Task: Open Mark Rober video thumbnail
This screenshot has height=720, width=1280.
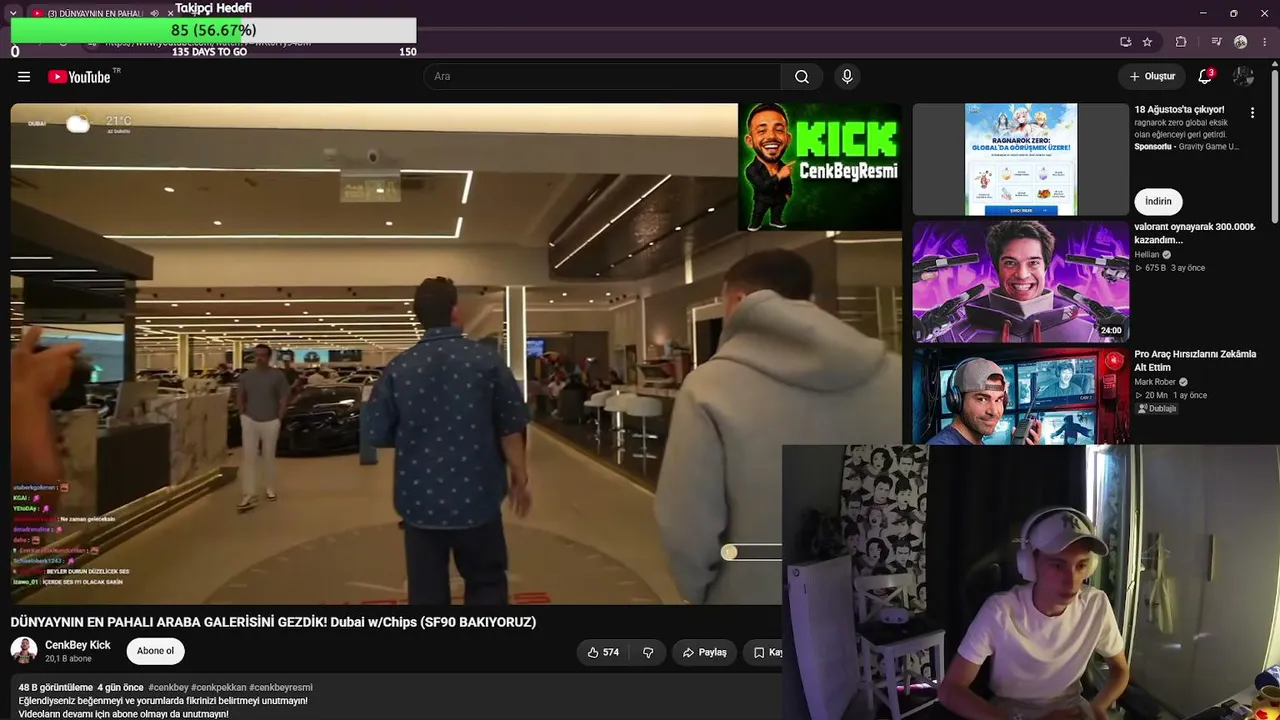Action: pos(1021,395)
